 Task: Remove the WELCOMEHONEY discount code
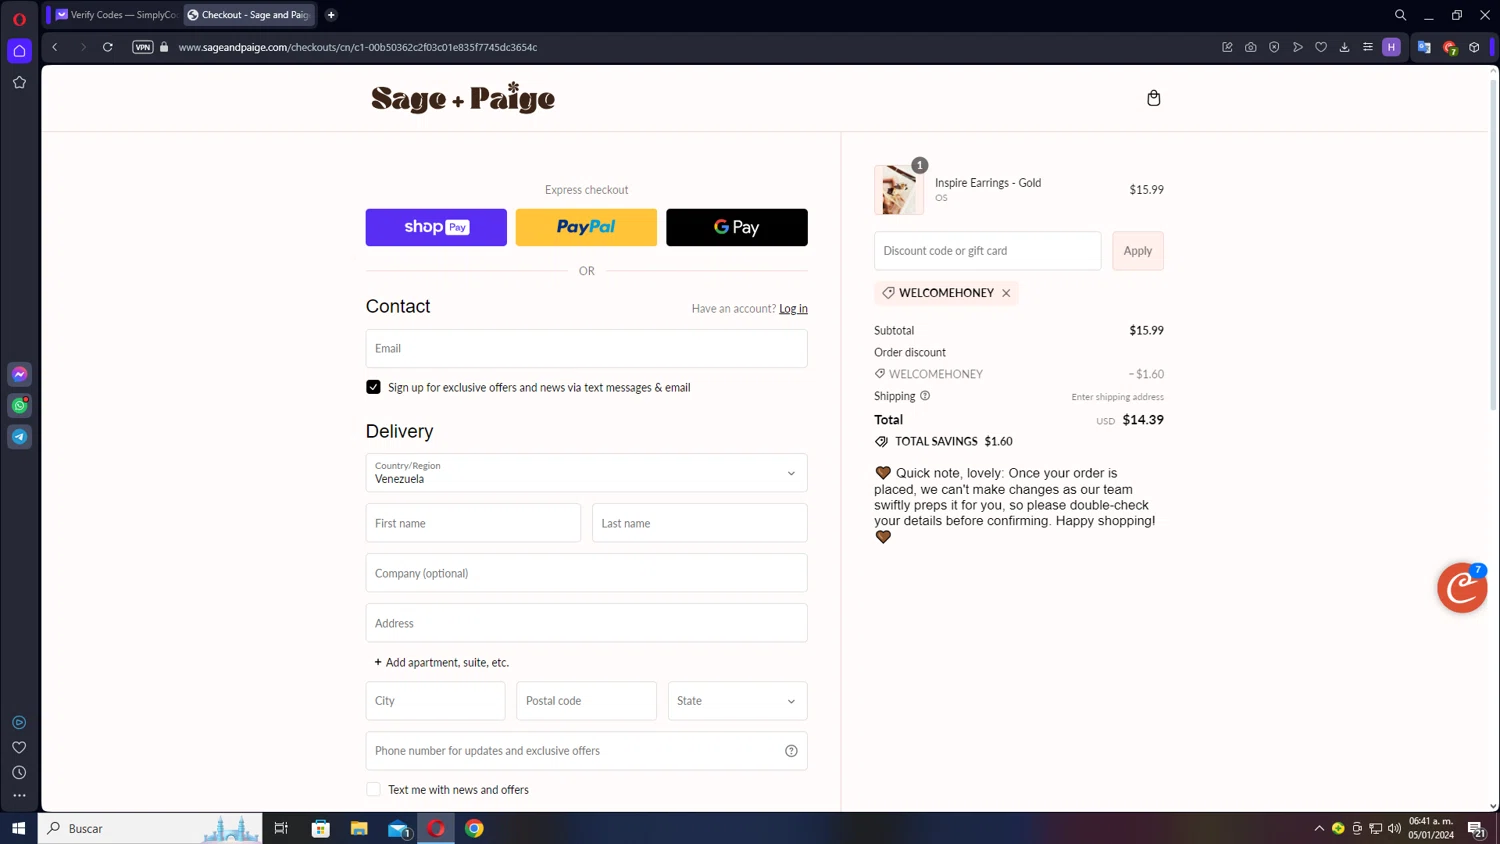[x=1006, y=293]
